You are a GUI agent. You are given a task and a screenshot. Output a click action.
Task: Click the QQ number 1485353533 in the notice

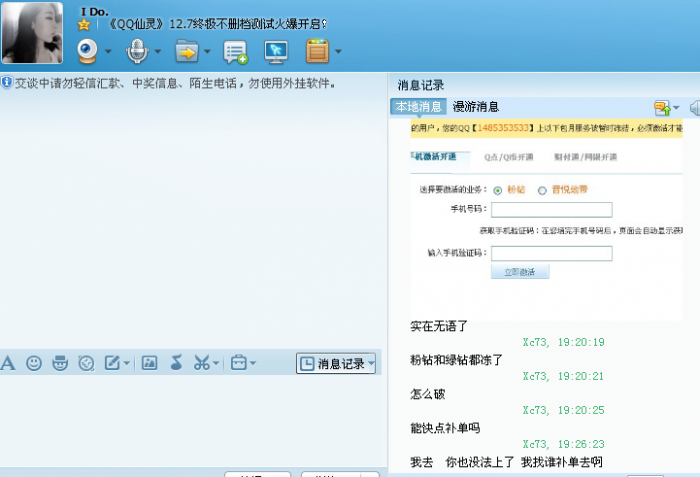[x=503, y=128]
